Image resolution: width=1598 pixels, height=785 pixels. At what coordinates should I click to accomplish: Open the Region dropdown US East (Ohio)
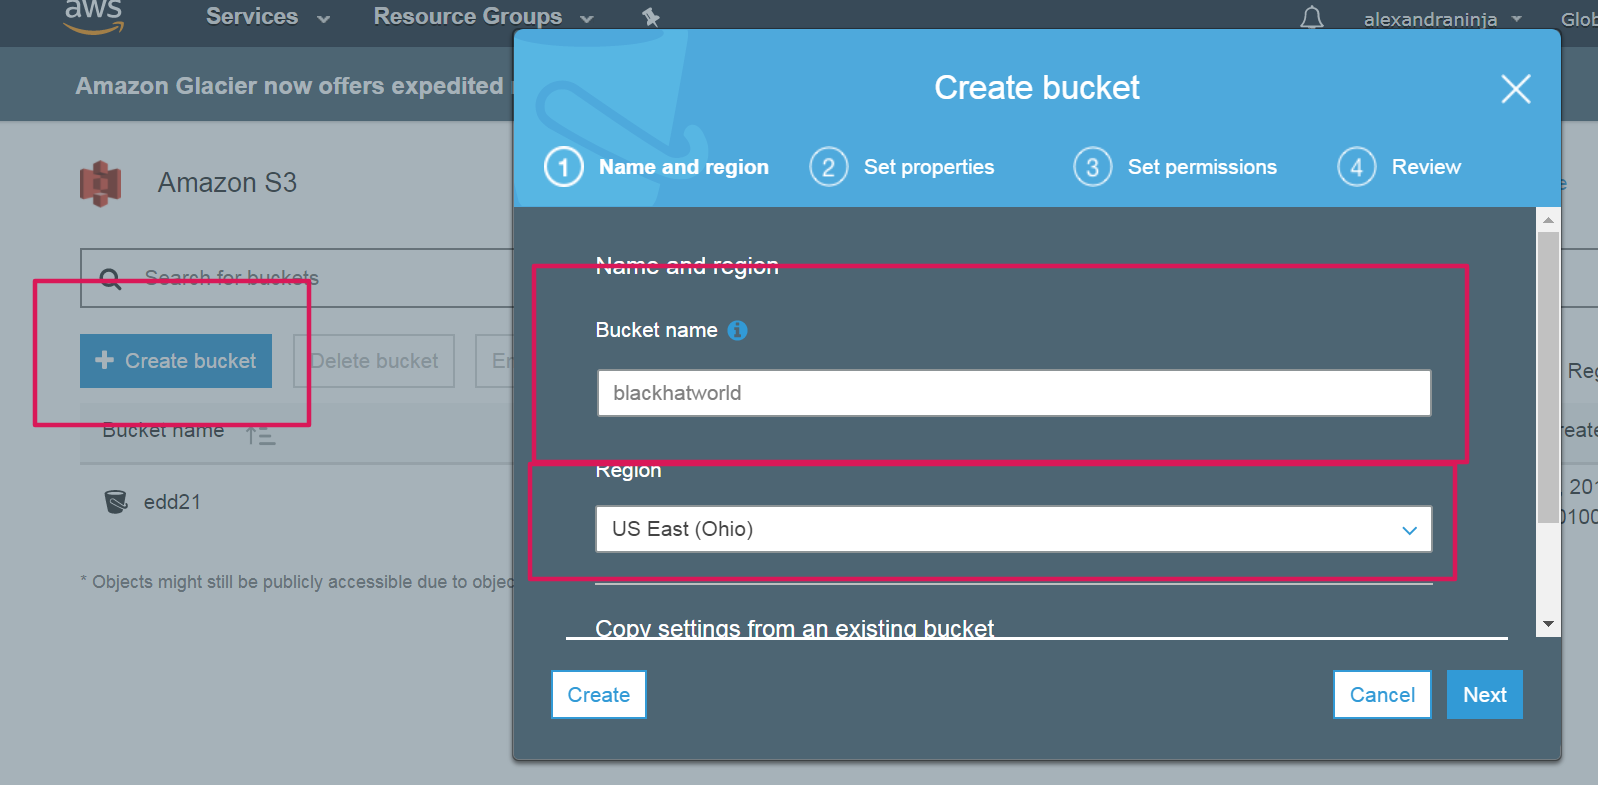tap(1014, 529)
